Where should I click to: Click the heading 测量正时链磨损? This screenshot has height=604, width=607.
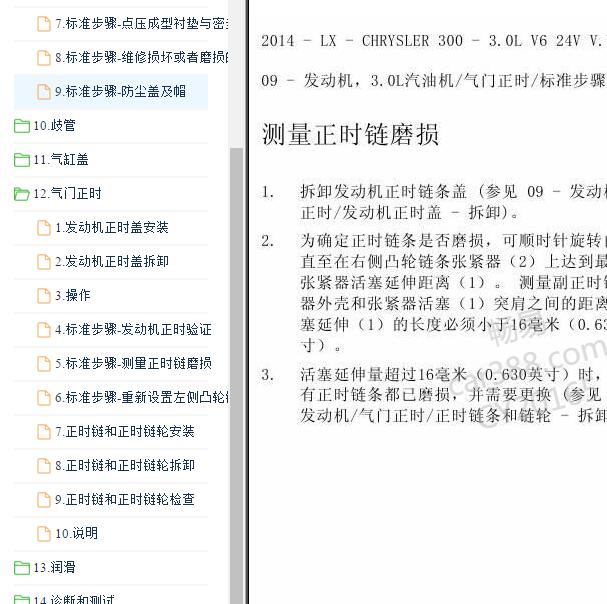350,135
